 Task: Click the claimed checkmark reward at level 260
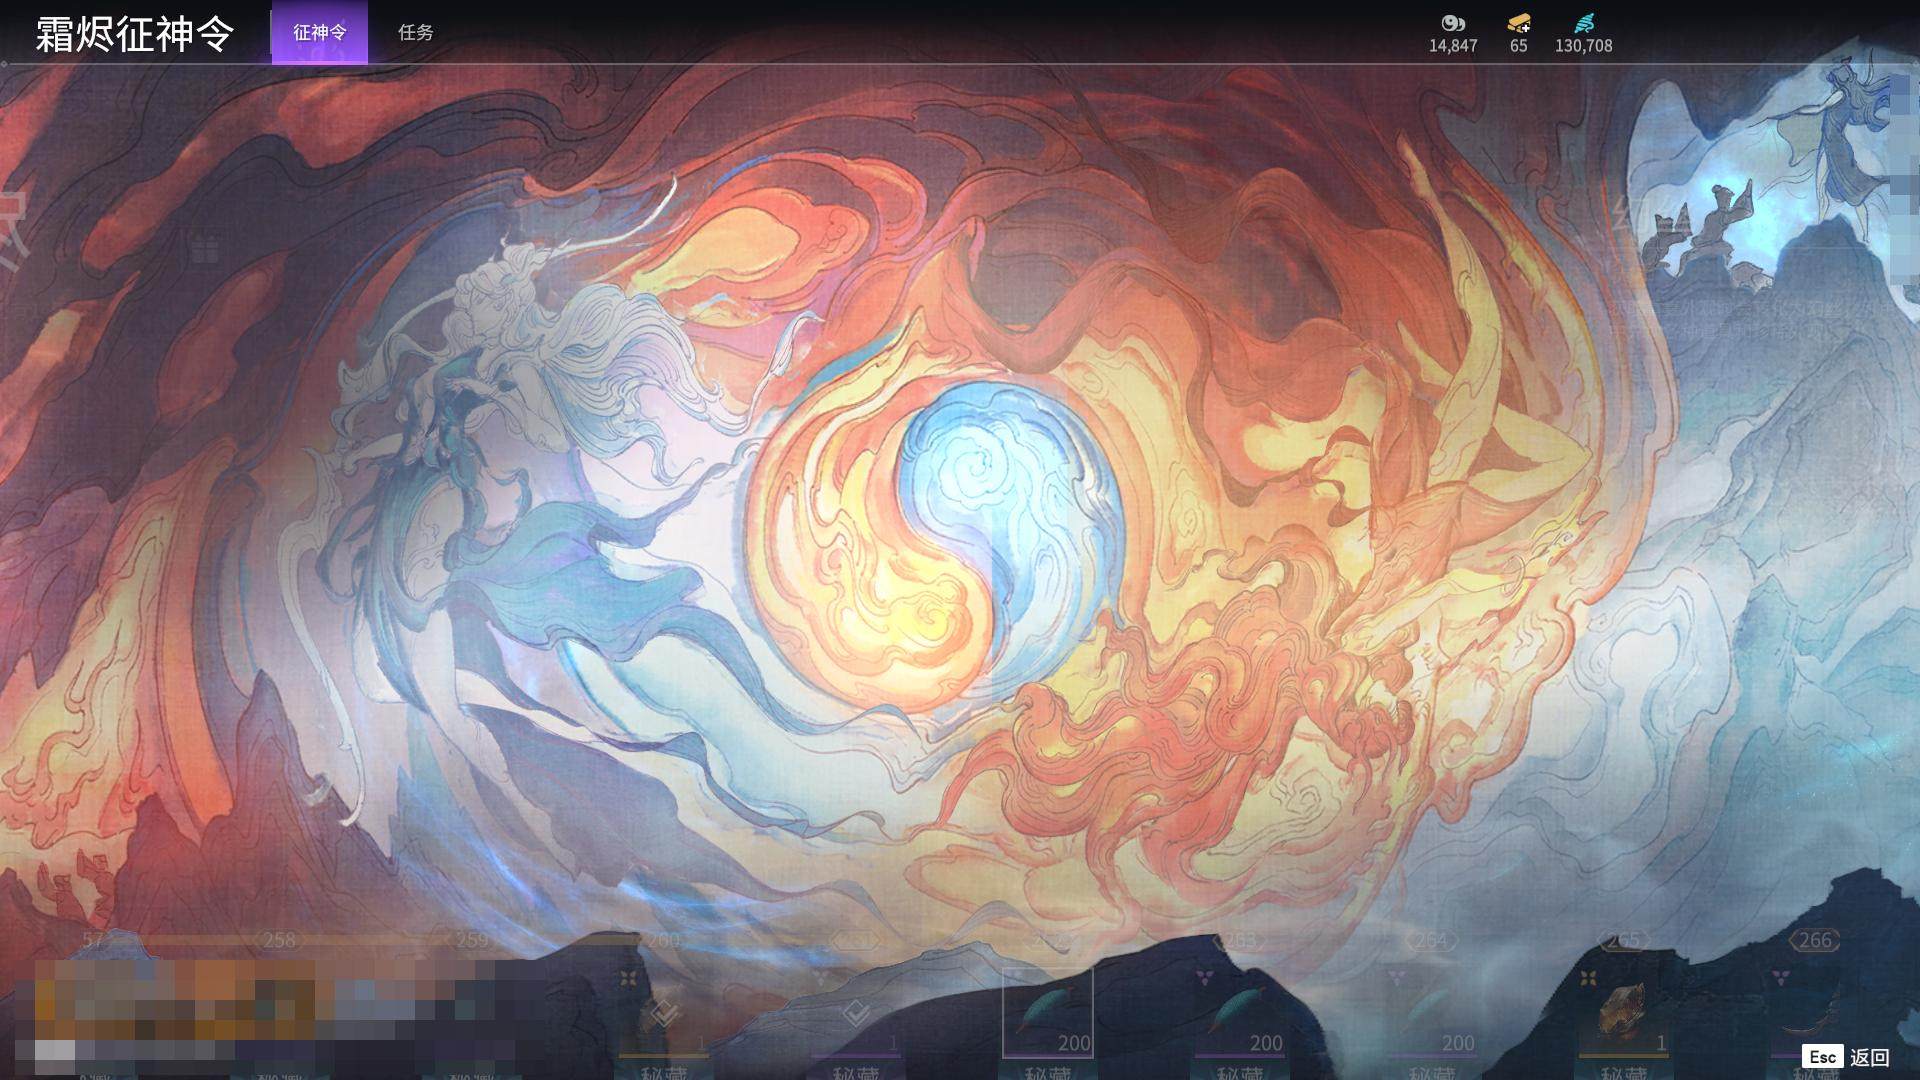tap(663, 1014)
